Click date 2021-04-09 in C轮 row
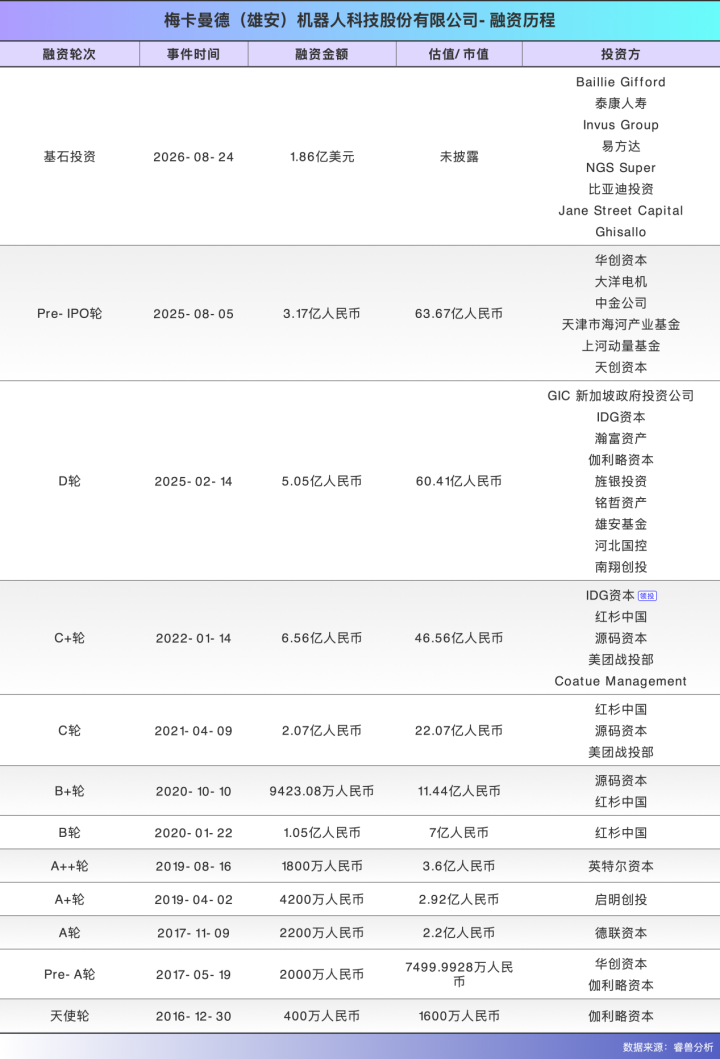Screen dimensions: 720x1059 pyautogui.click(x=193, y=730)
